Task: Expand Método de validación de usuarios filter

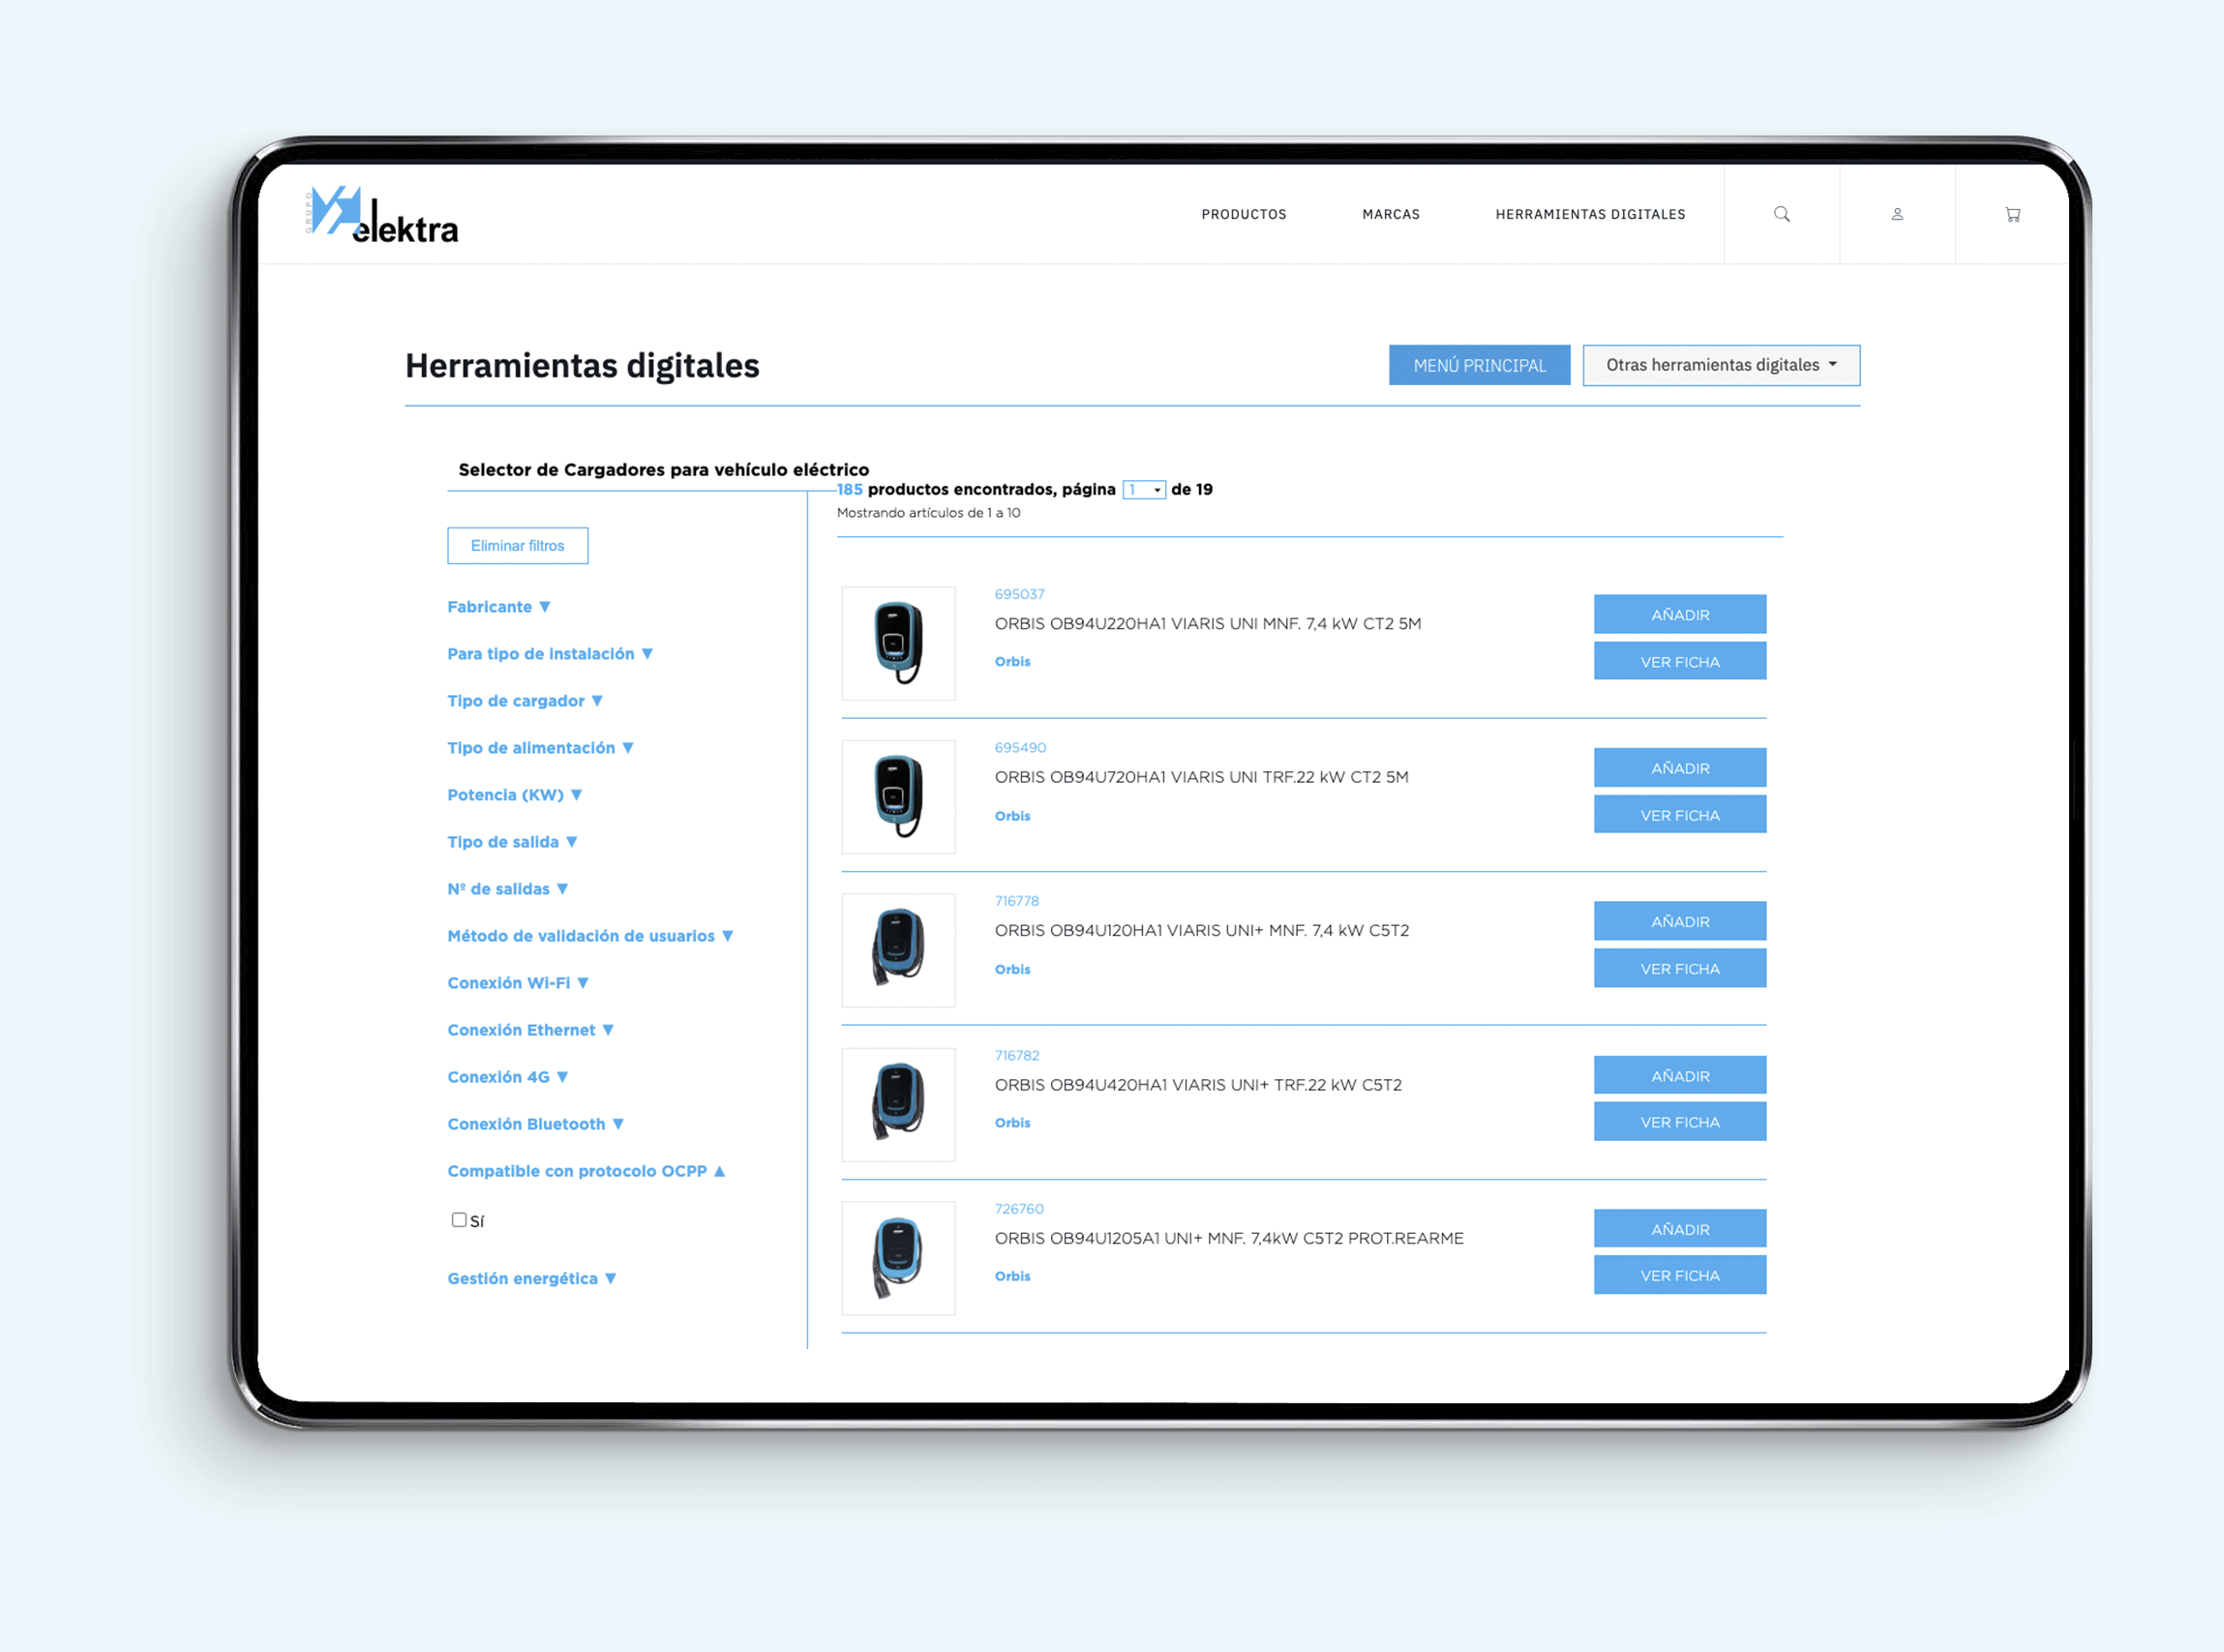Action: tap(590, 935)
